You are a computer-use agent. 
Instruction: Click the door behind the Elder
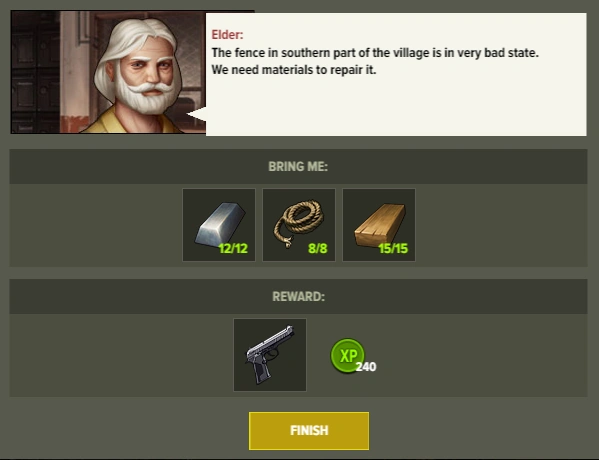(x=35, y=72)
